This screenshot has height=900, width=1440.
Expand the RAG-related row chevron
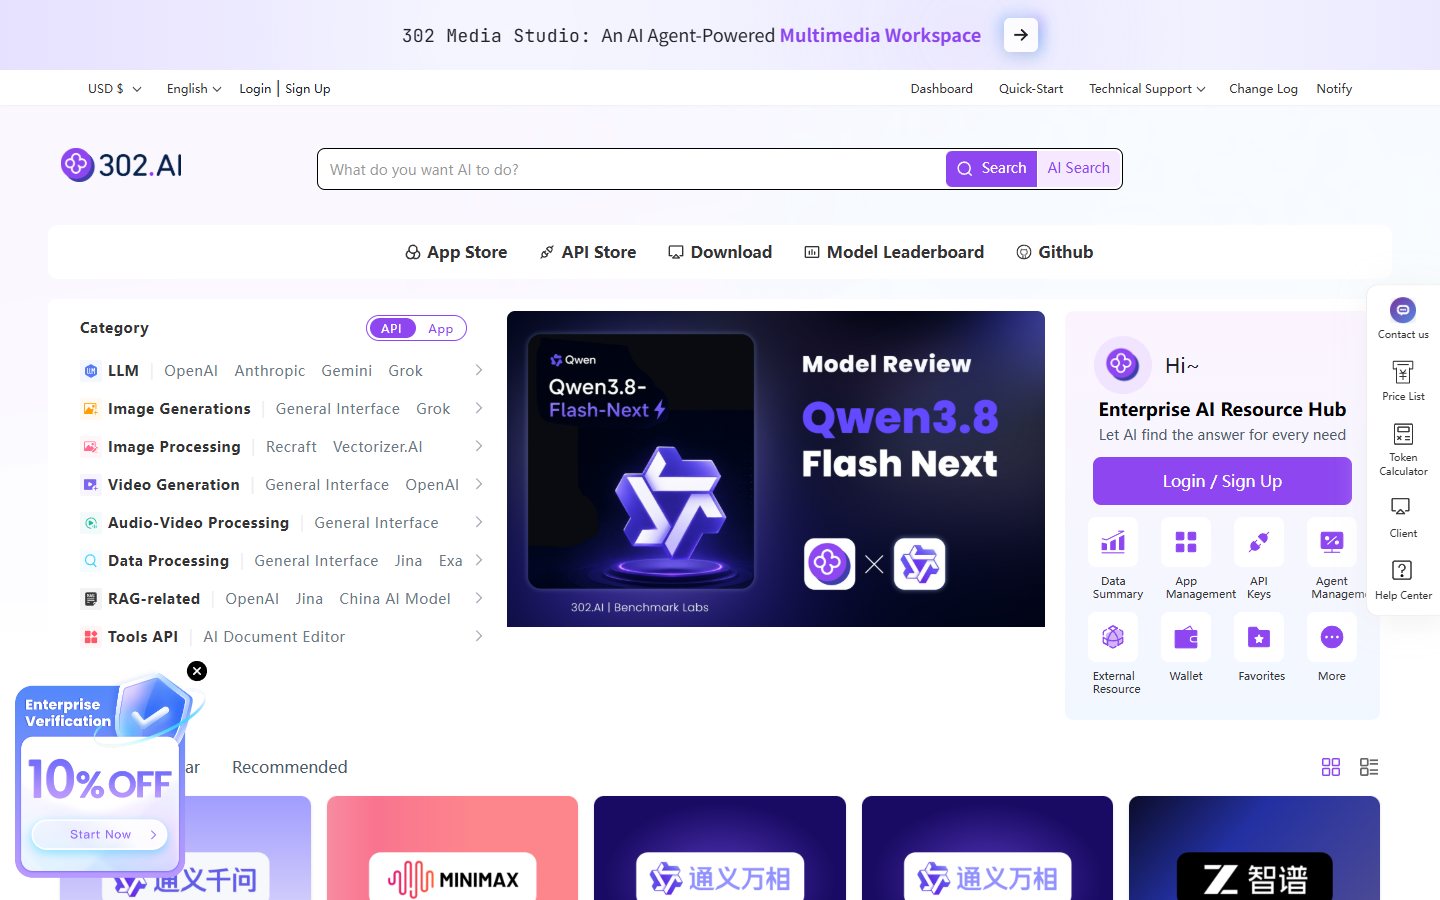479,598
